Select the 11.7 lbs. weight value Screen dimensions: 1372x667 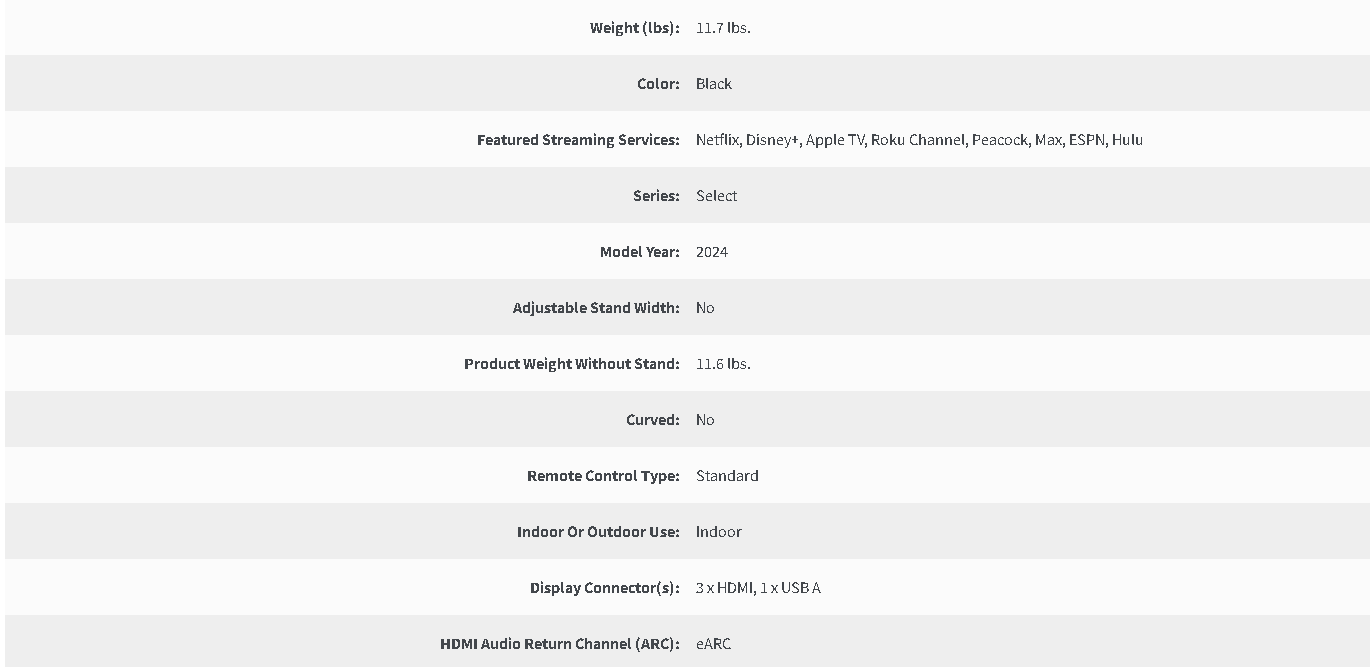pos(723,28)
